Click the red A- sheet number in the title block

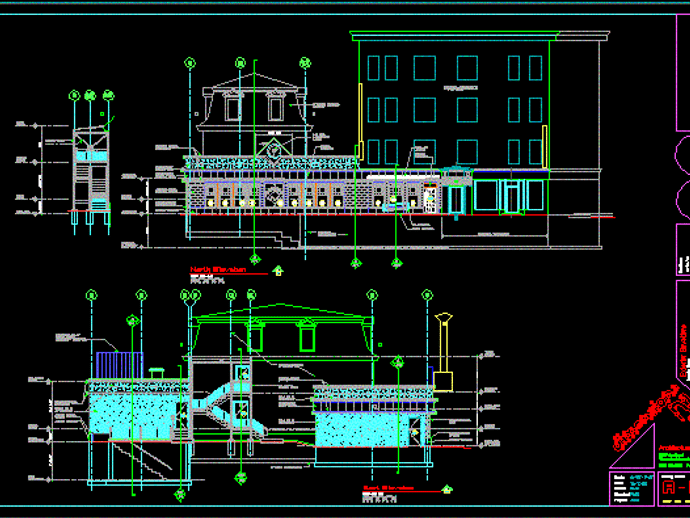coord(675,487)
